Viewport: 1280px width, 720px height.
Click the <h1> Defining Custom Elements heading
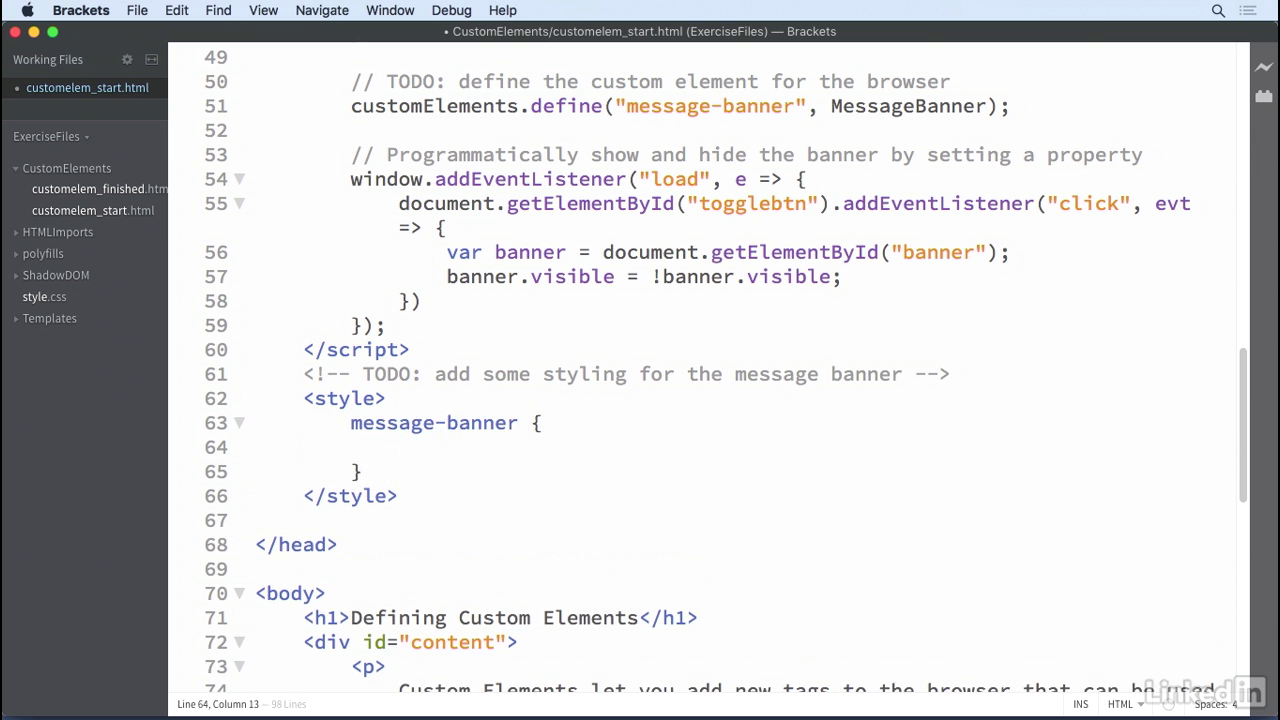500,618
